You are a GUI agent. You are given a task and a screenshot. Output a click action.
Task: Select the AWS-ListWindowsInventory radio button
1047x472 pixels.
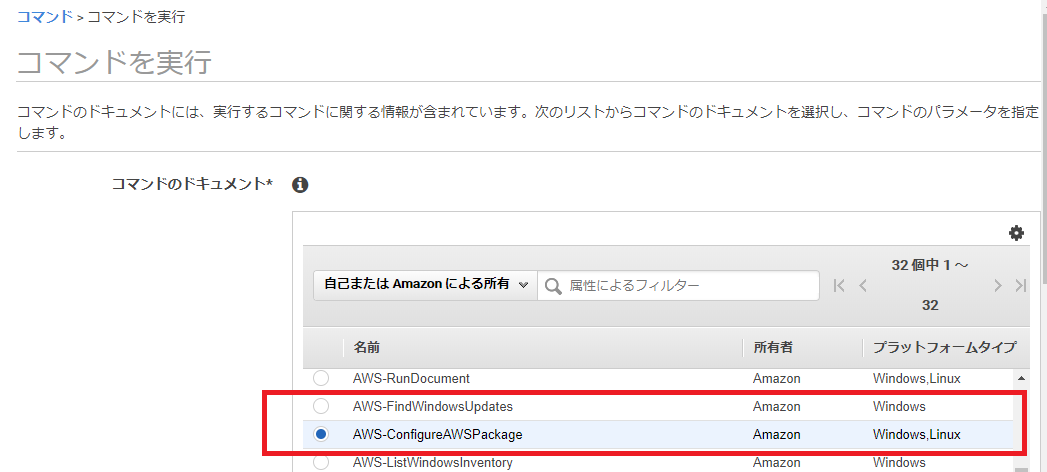point(321,462)
